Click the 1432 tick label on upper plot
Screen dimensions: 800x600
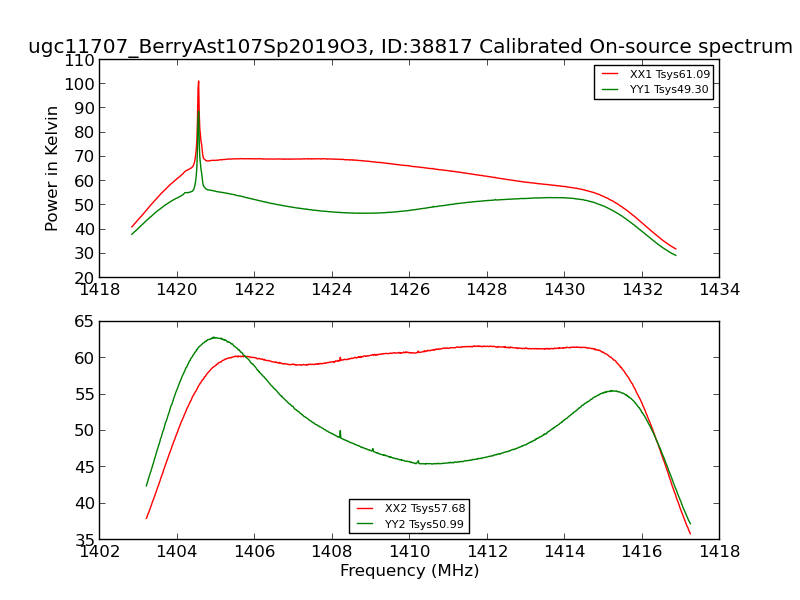642,290
